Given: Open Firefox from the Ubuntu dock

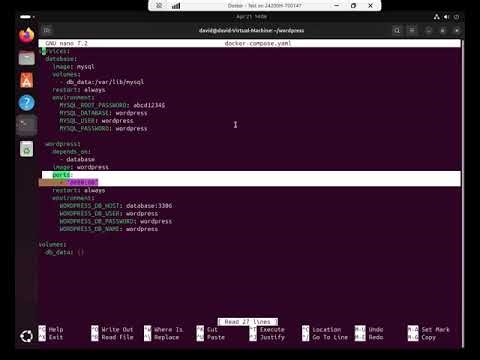Looking at the screenshot, I should 26,36.
